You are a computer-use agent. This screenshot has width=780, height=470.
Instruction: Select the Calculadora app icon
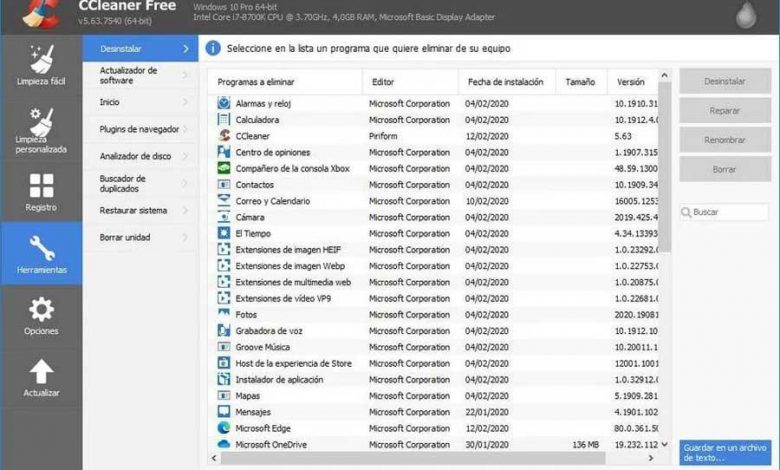(224, 119)
